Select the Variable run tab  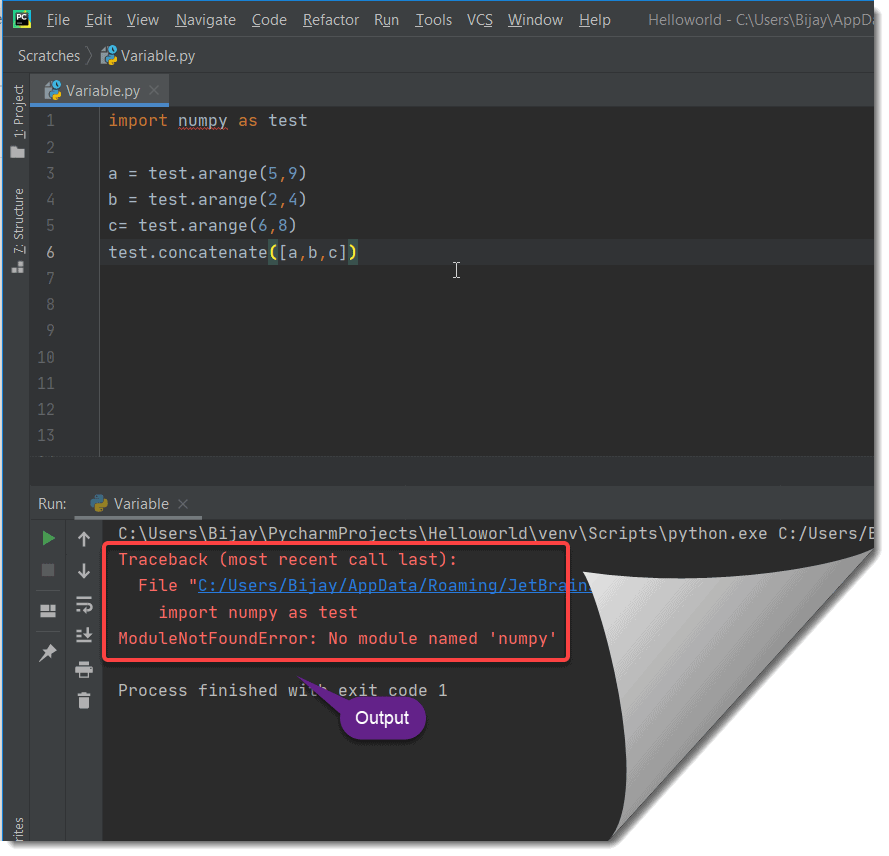(138, 503)
